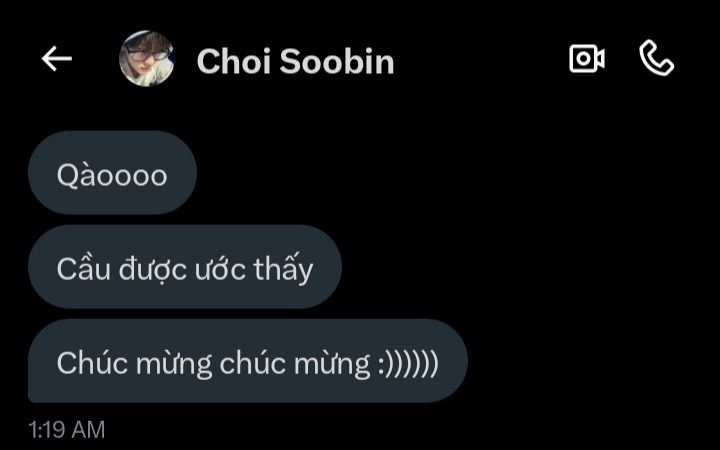Viewport: 720px width, 450px height.
Task: Open Choi Soobin's profile picture
Action: pyautogui.click(x=147, y=59)
